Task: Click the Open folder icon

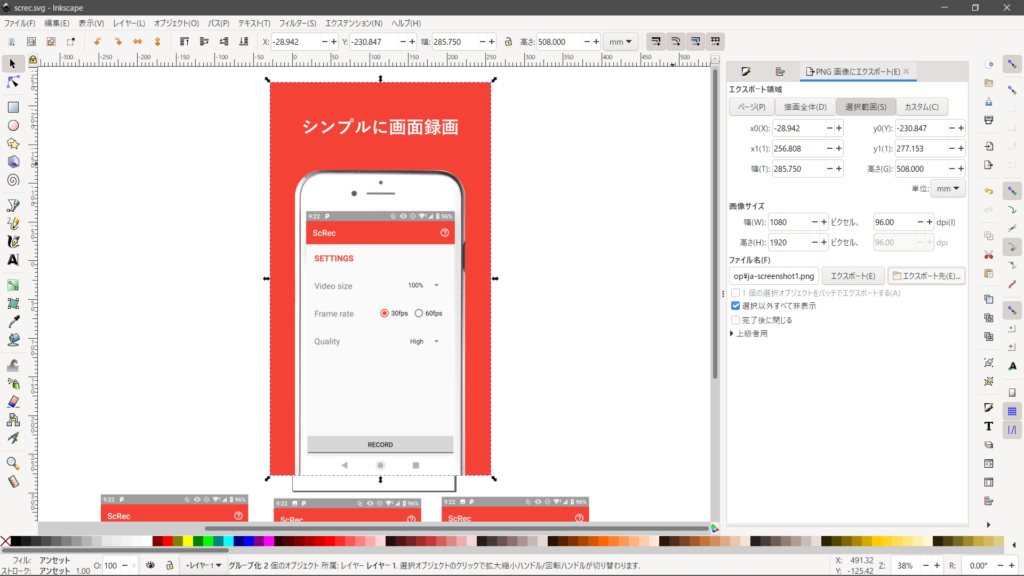Action: pos(989,84)
